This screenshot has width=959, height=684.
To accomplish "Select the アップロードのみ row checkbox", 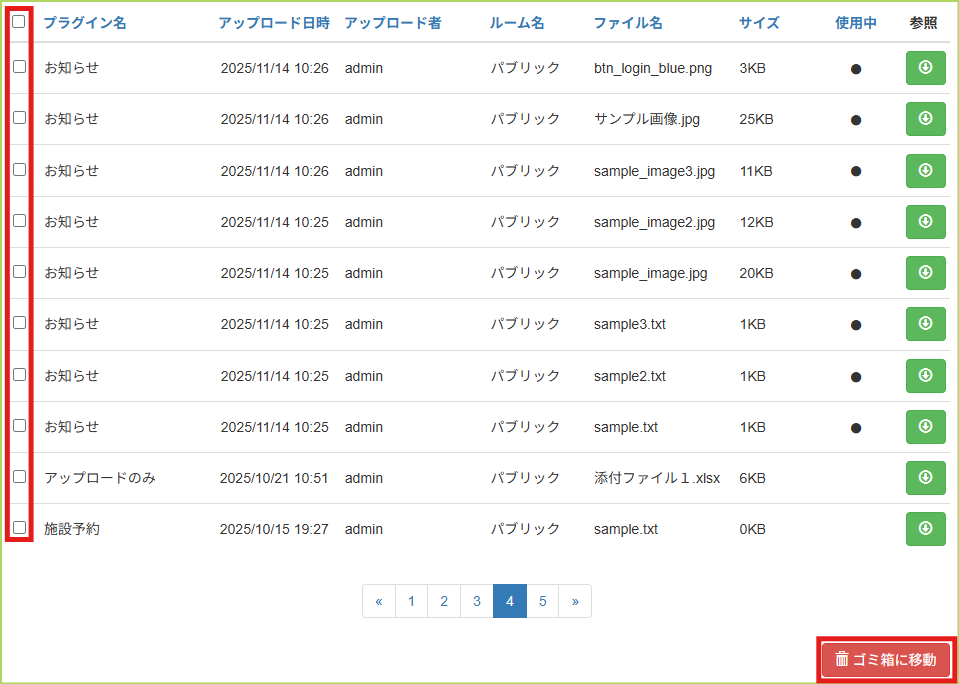I will point(19,477).
